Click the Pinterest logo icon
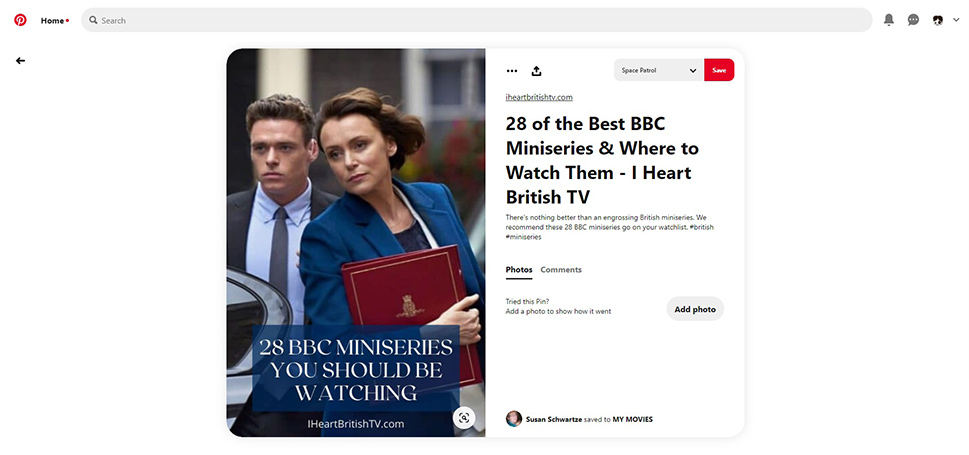Viewport: 969px width, 455px height. point(20,20)
